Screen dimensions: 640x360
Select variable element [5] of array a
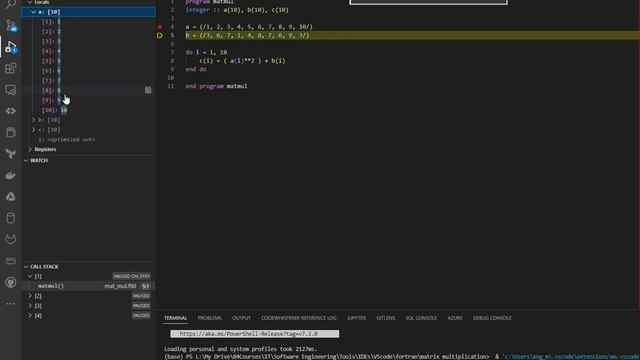[x=89, y=61]
